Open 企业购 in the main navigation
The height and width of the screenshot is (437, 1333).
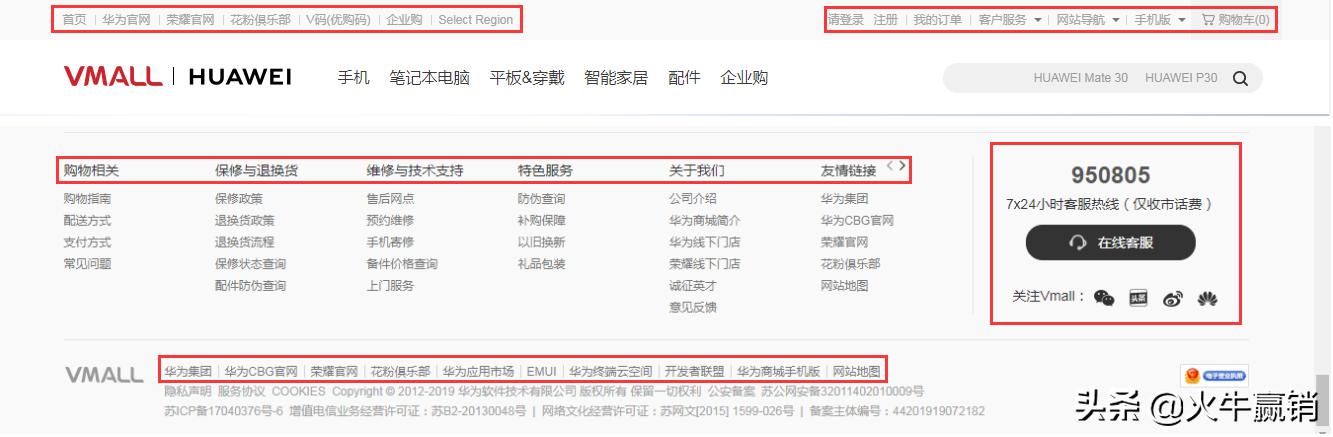(x=744, y=77)
